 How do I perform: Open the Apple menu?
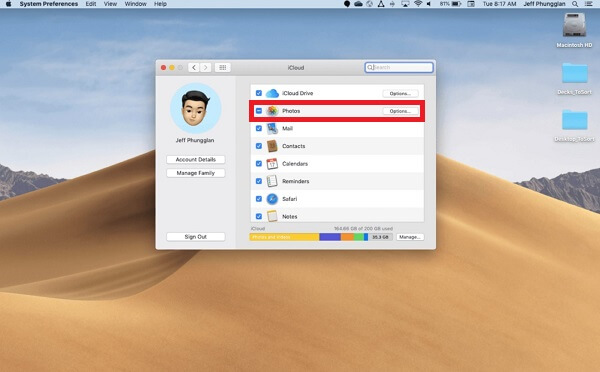tap(8, 4)
